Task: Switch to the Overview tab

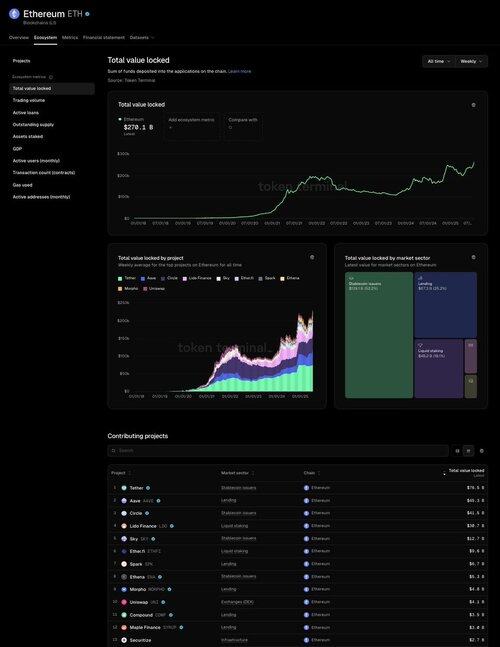Action: click(x=19, y=38)
